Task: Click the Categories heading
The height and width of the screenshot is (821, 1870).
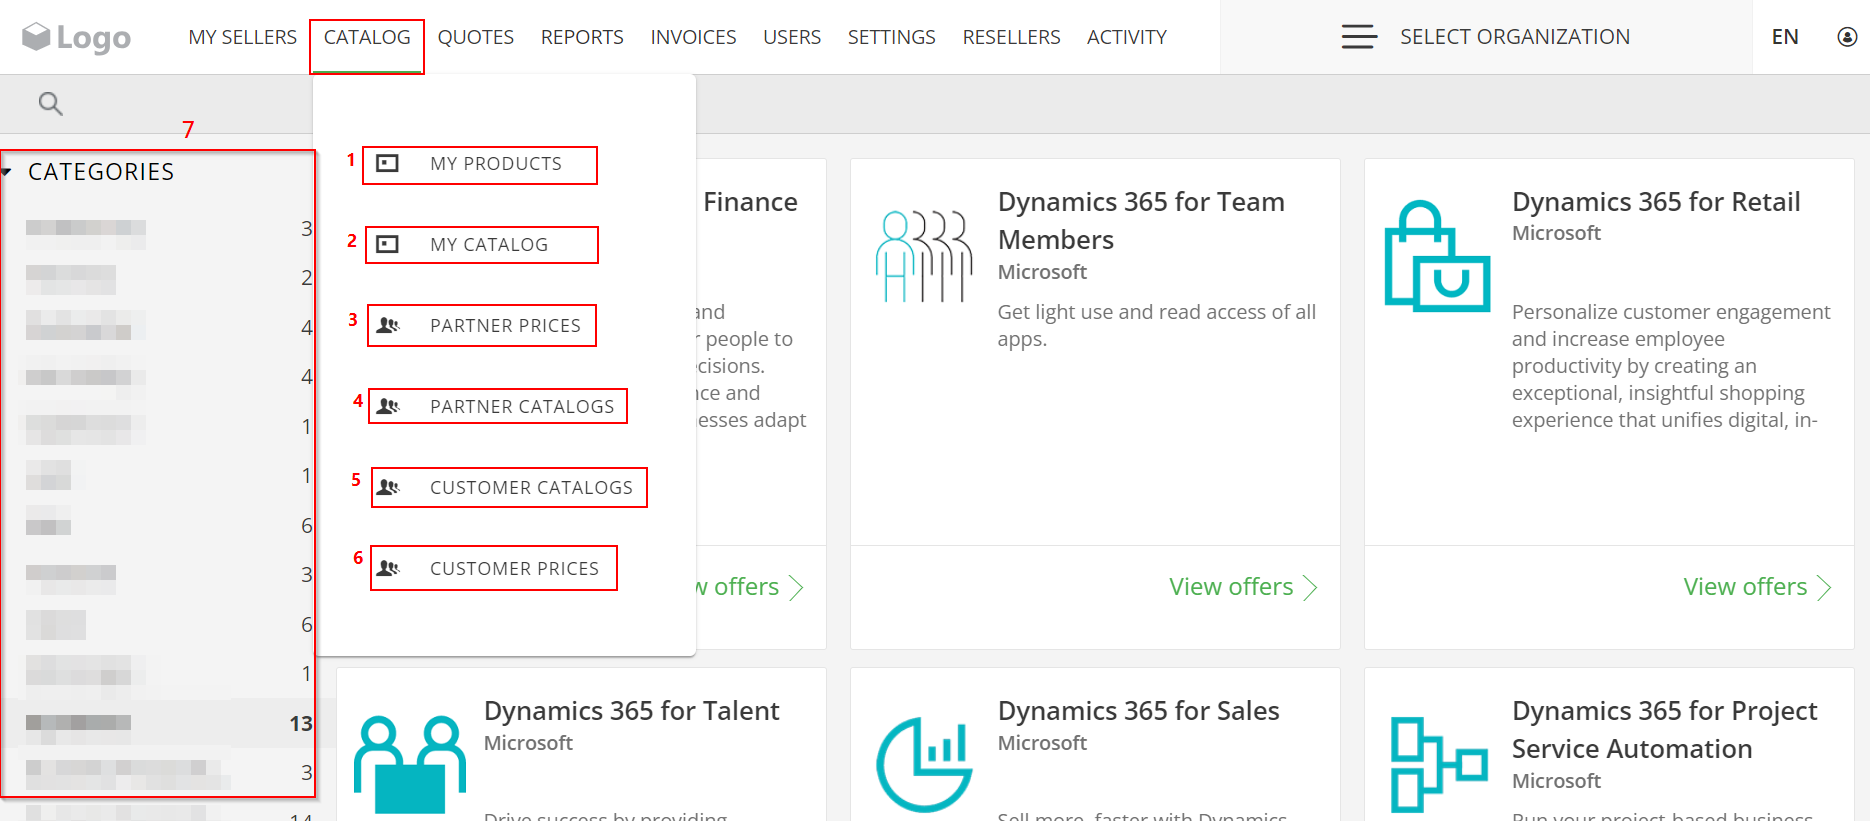Action: [x=101, y=172]
